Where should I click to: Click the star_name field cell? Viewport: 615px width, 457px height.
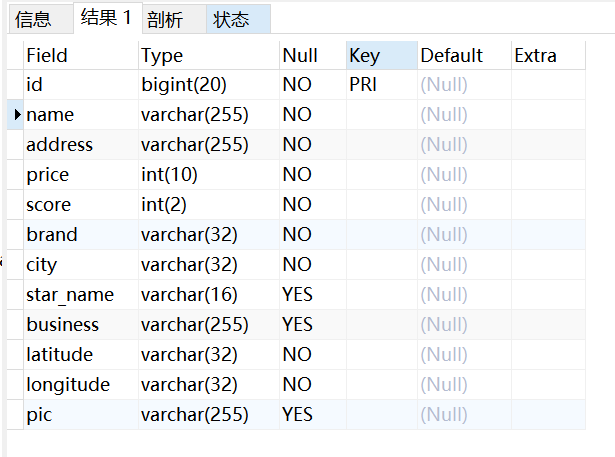click(81, 295)
